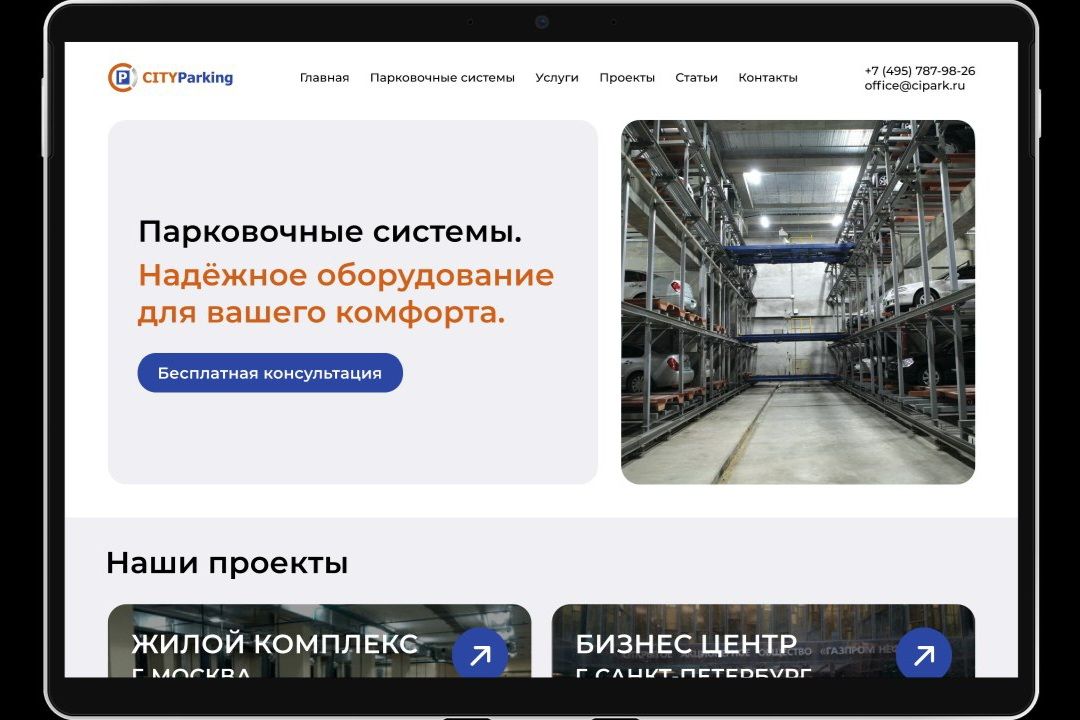This screenshot has height=720, width=1080.
Task: Click the black Парковочные системы hero heading
Action: [x=330, y=232]
